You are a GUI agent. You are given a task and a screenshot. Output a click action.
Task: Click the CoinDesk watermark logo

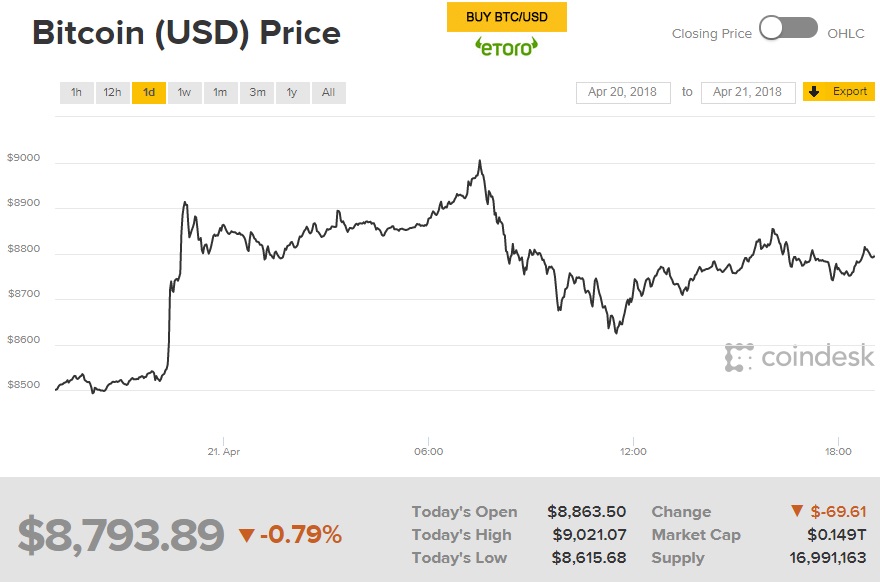coord(800,357)
